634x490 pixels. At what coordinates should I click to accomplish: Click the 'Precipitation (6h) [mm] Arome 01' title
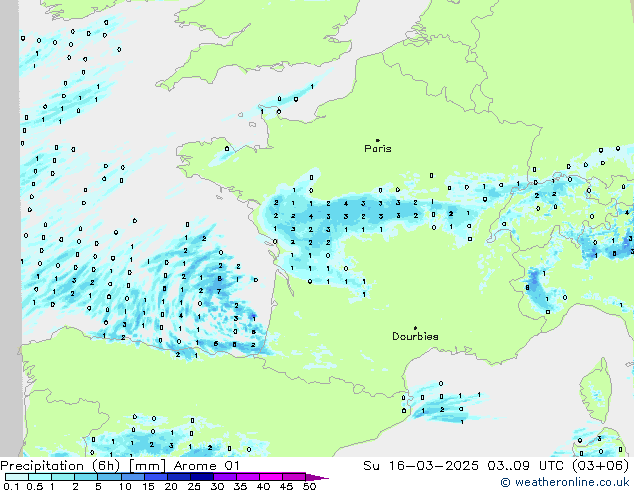[x=120, y=466]
